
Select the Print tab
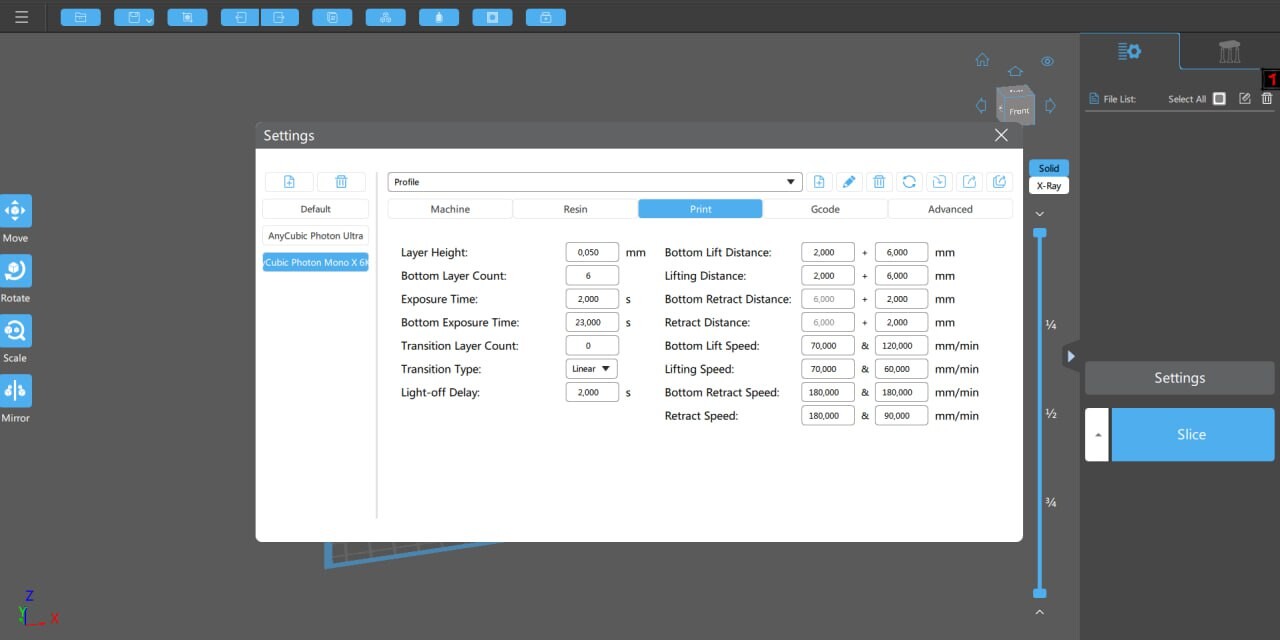pyautogui.click(x=700, y=209)
